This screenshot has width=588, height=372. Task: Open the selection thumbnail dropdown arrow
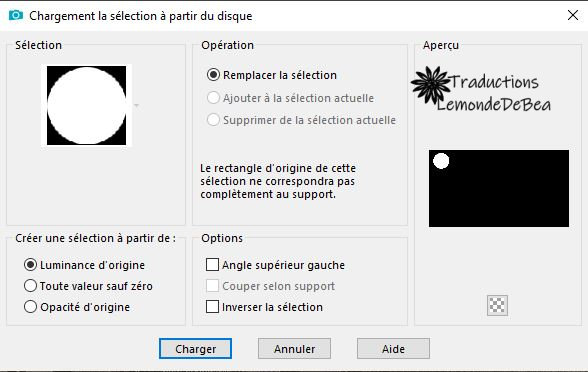[136, 105]
